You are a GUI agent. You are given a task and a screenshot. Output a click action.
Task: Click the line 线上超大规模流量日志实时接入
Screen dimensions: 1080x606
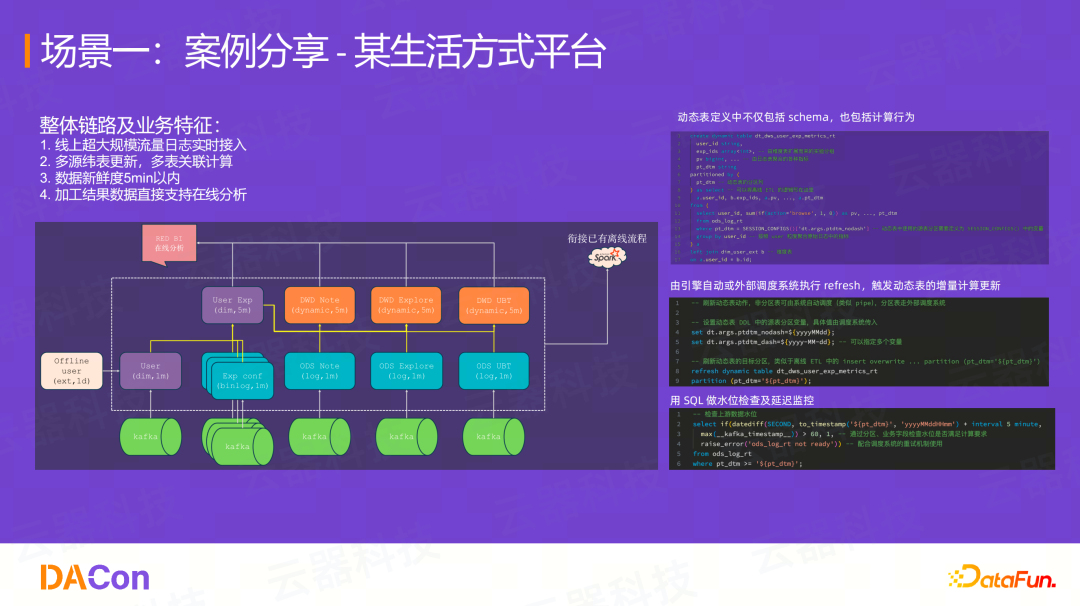143,145
